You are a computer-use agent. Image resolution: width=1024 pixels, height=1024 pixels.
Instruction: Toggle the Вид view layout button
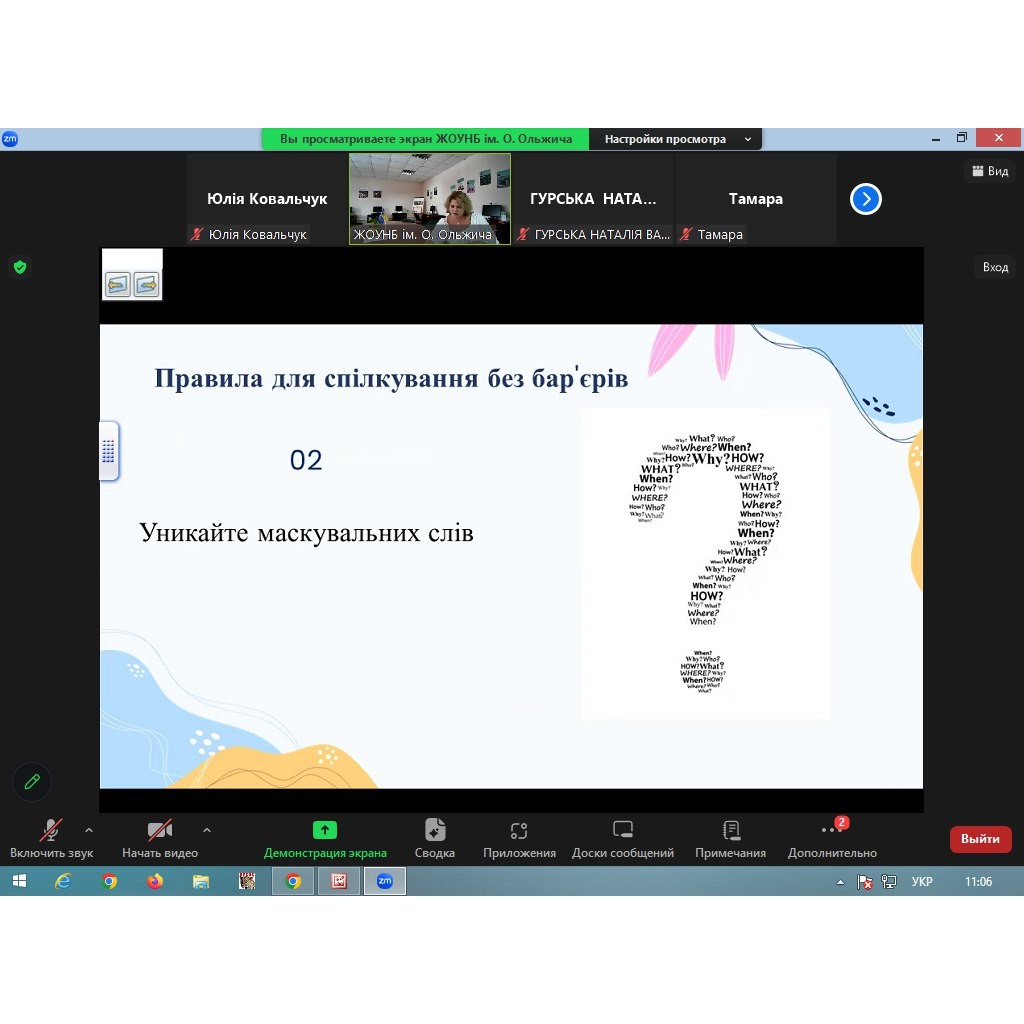click(x=989, y=171)
